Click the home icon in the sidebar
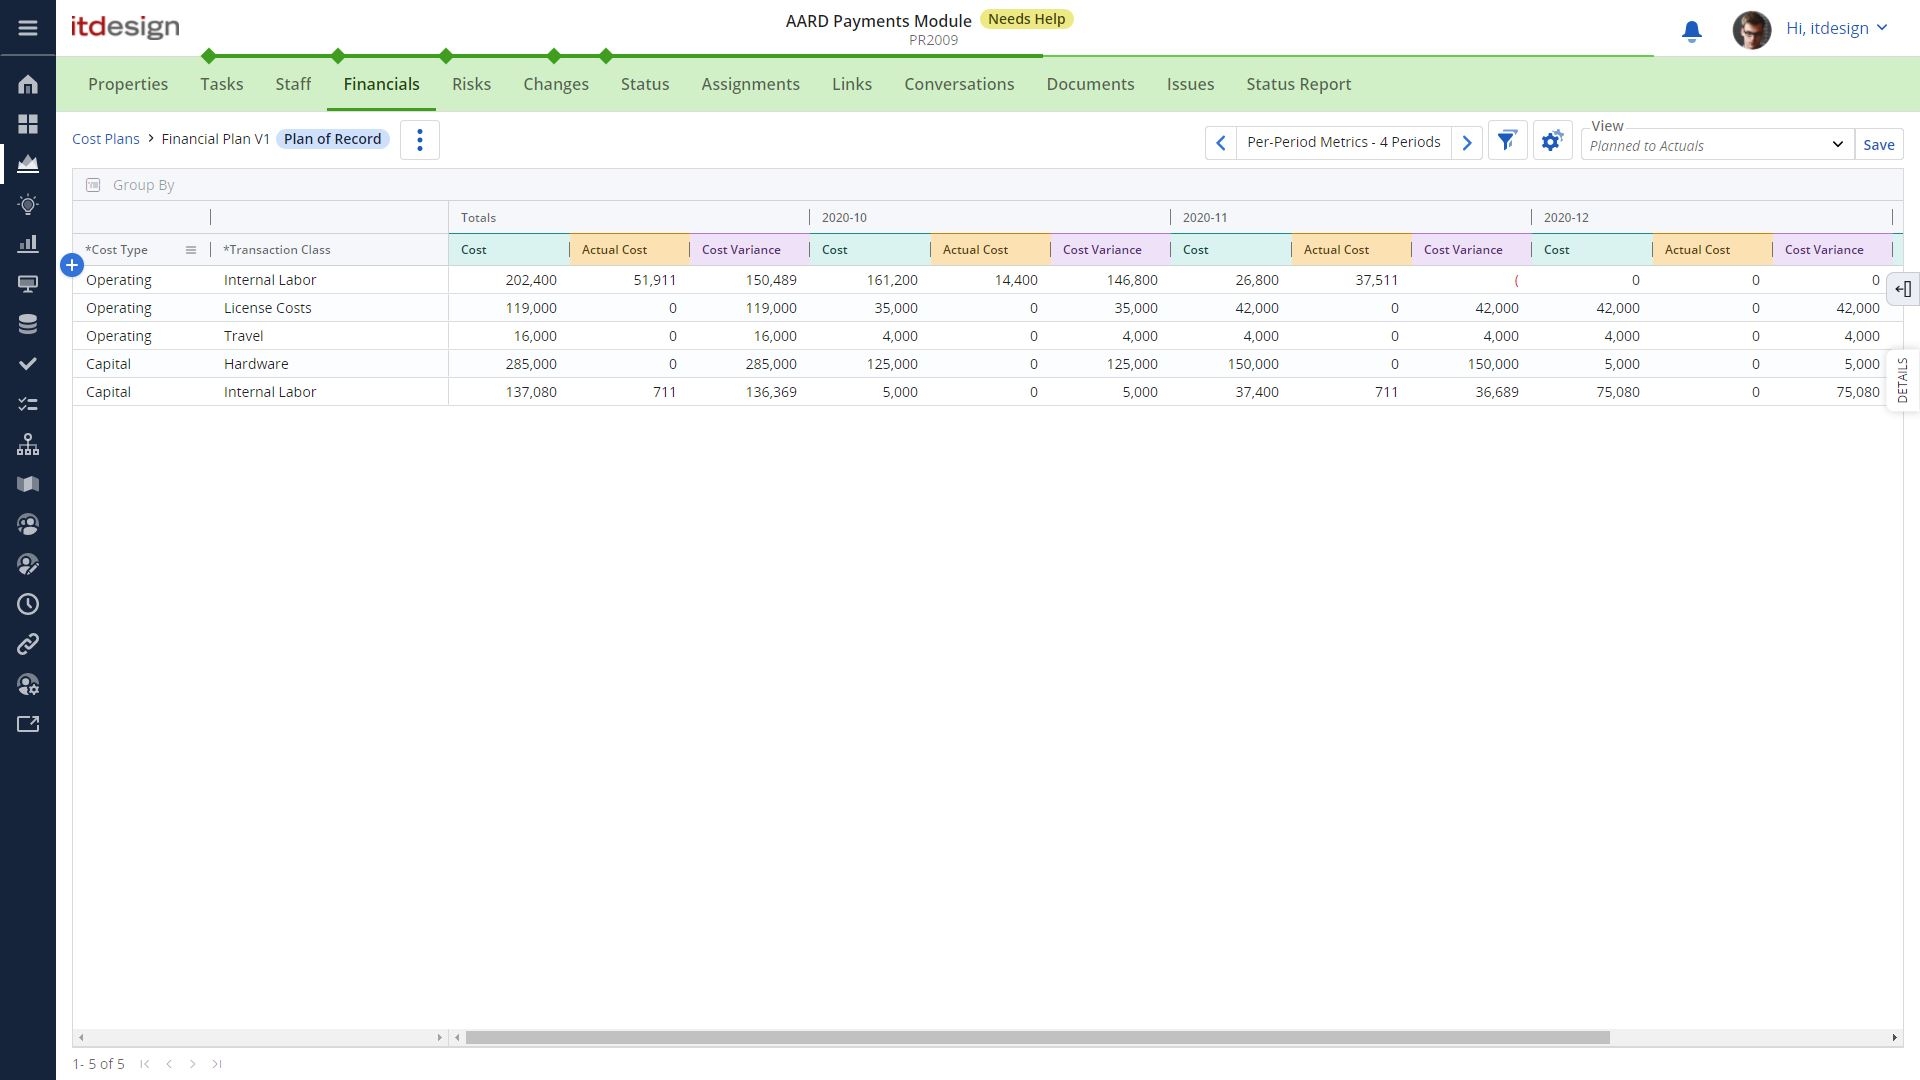This screenshot has width=1920, height=1080. pos(28,84)
